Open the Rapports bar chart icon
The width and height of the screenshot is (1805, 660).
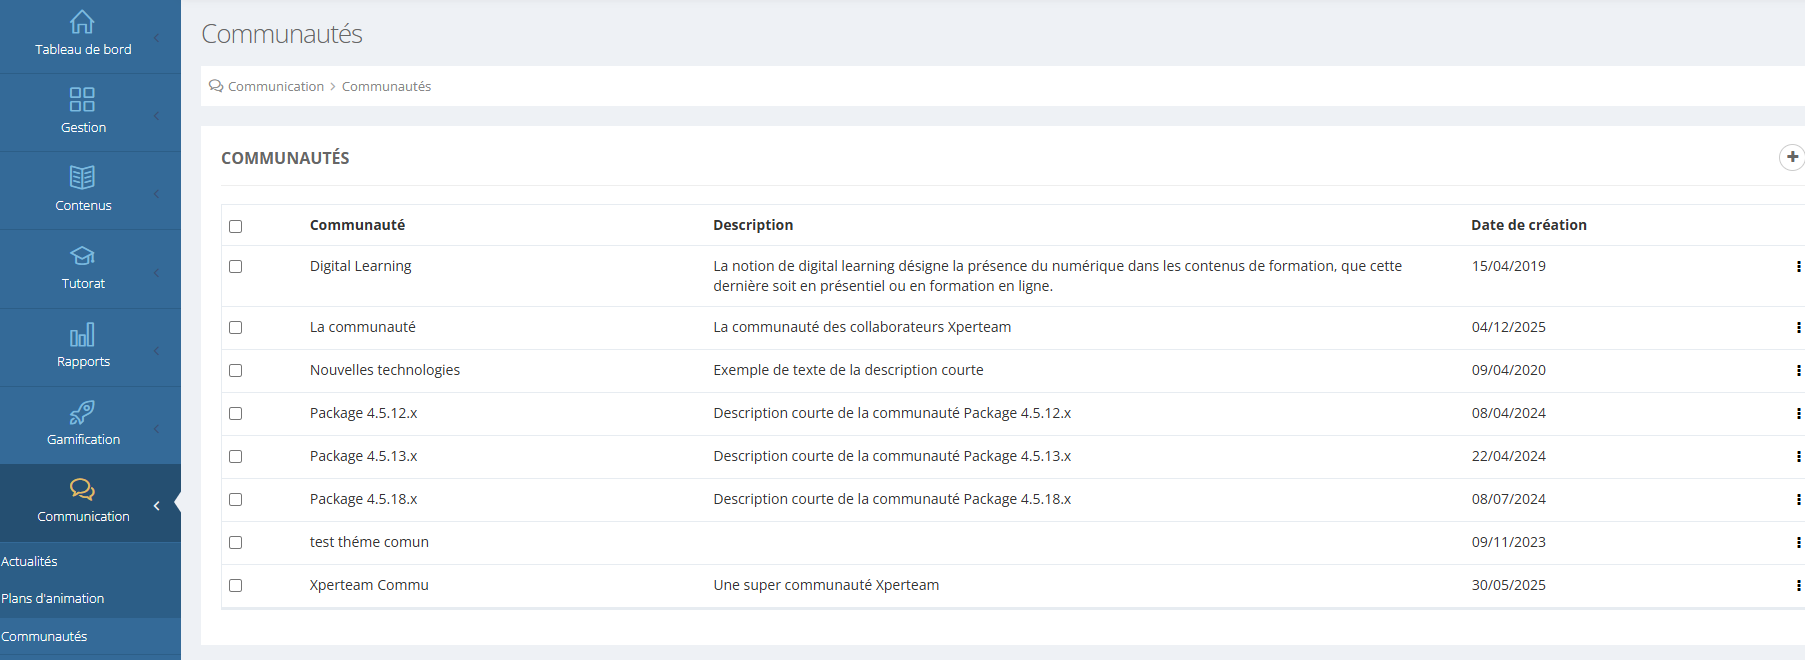(82, 334)
